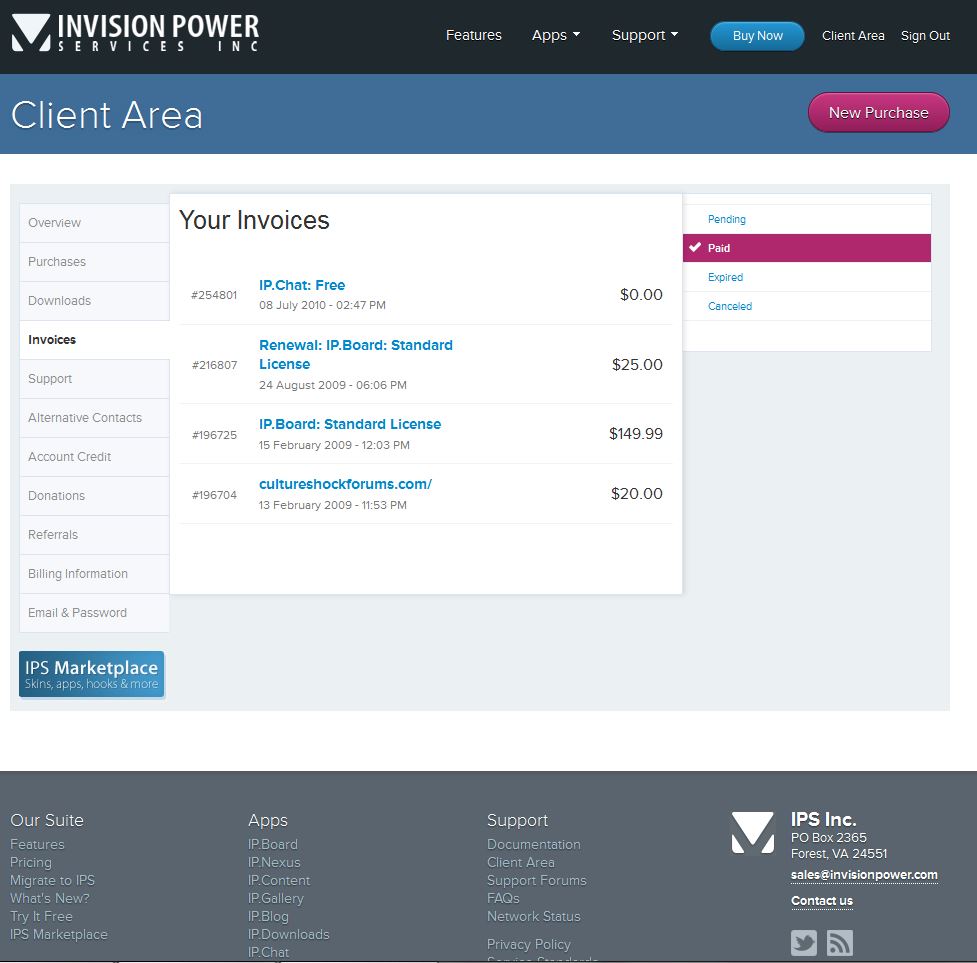Click the $25.00 invoice amount
The height and width of the screenshot is (963, 977).
pyautogui.click(x=637, y=364)
